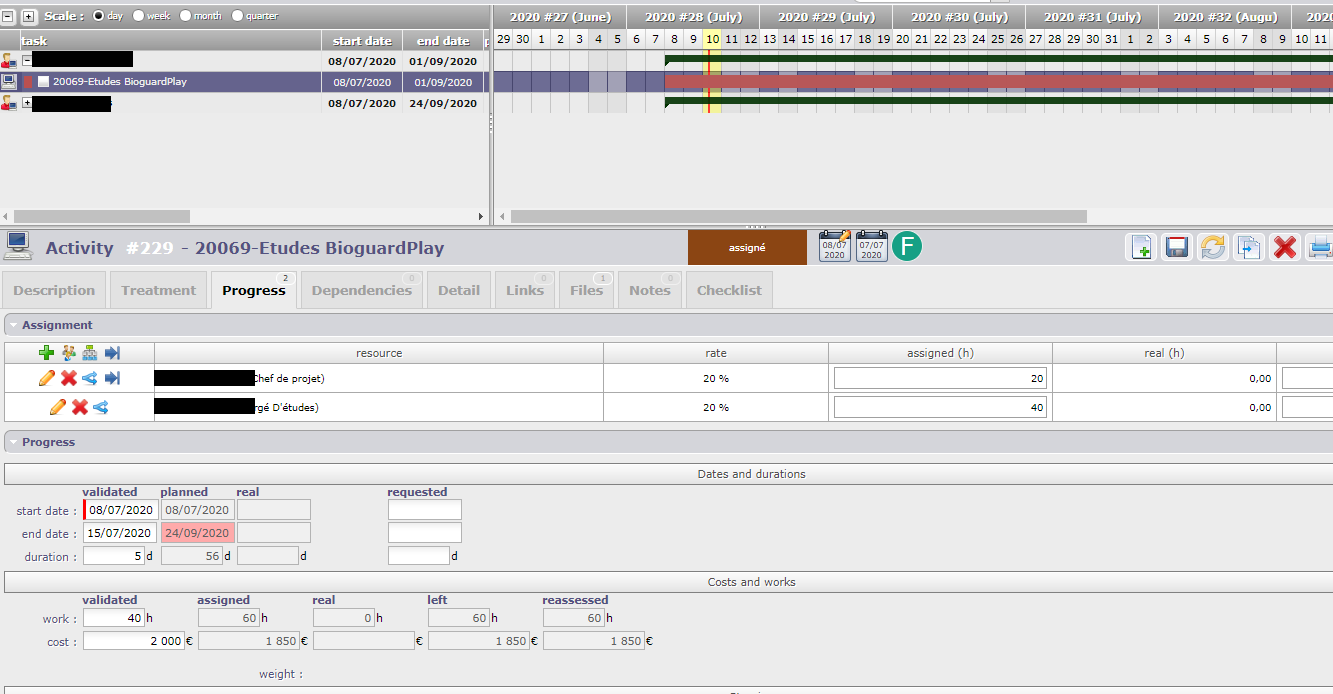
Task: Click the brown assigné status button
Action: coord(747,248)
